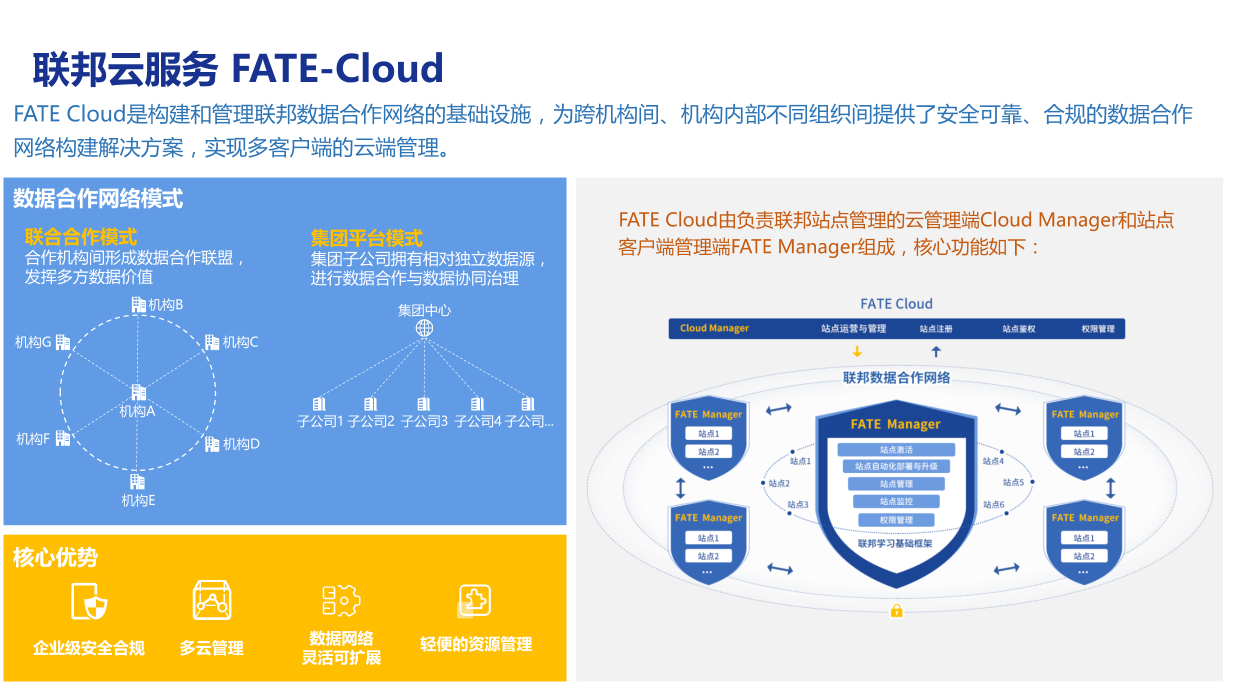Screen dimensions: 1241x694
Task: Select the multi-cloud icon above 多云管理
Action: coord(212,600)
